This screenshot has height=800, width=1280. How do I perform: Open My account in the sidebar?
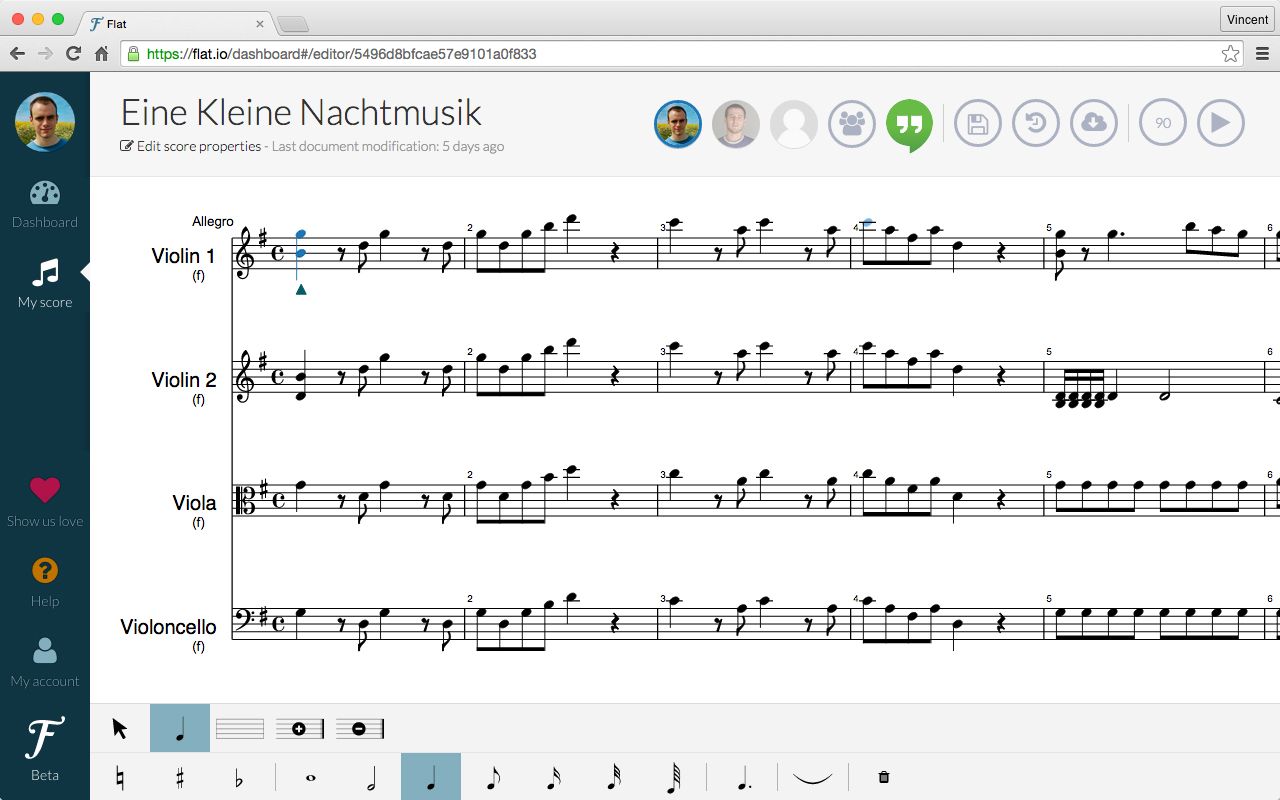[x=45, y=664]
